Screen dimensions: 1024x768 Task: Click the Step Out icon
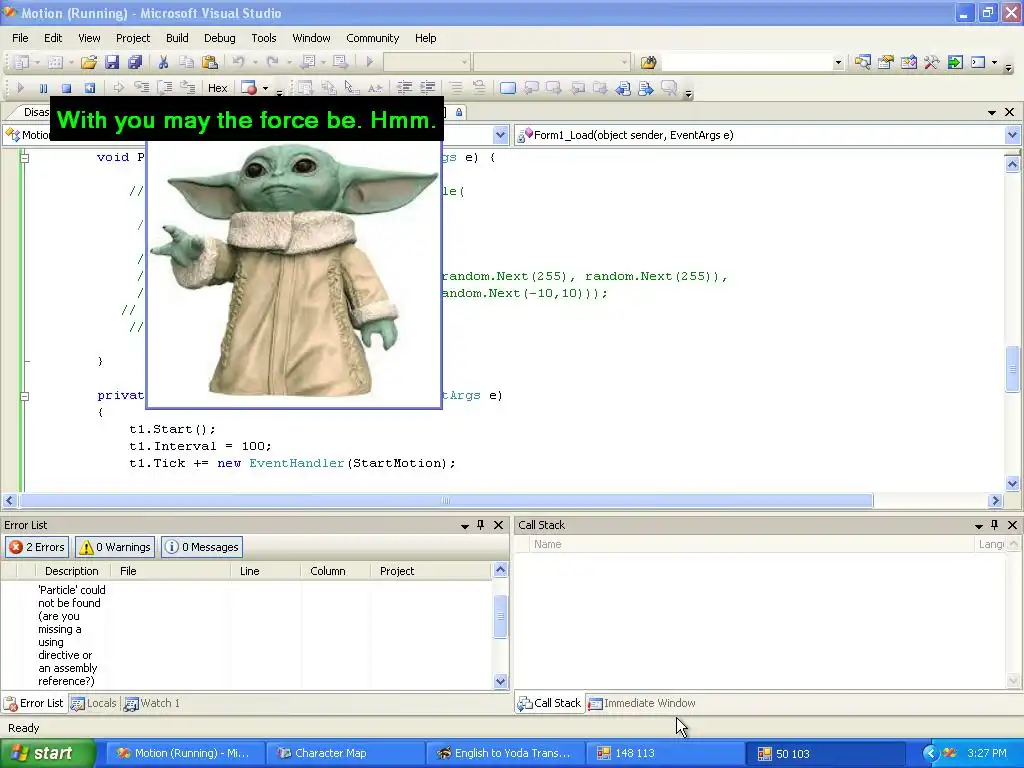[188, 88]
